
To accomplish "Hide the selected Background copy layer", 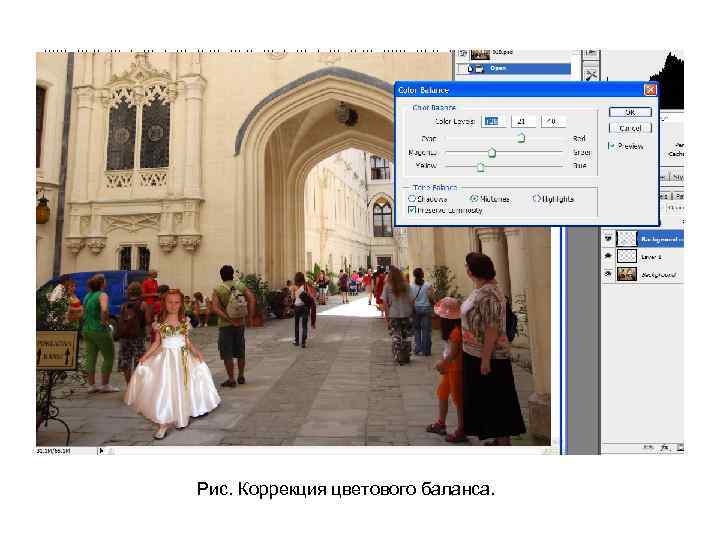I will 608,239.
